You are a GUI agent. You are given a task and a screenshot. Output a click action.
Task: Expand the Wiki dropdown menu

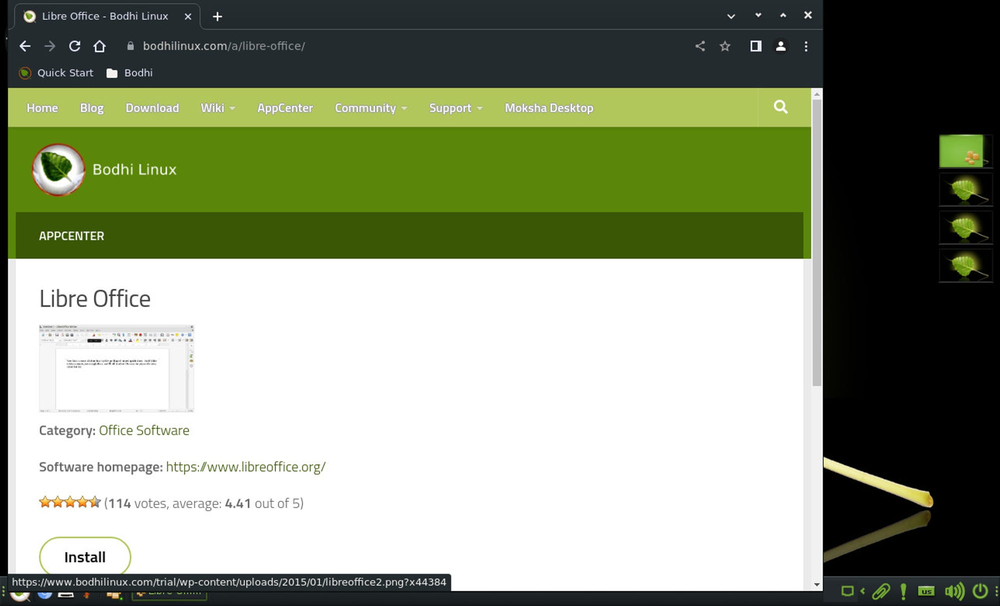click(217, 108)
